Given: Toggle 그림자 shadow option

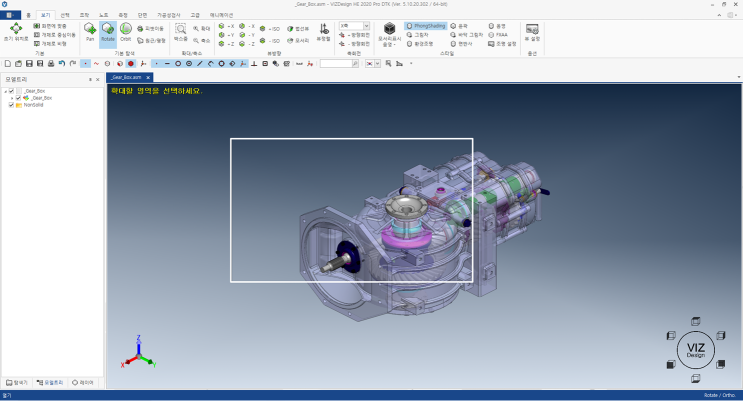Looking at the screenshot, I should 418,35.
